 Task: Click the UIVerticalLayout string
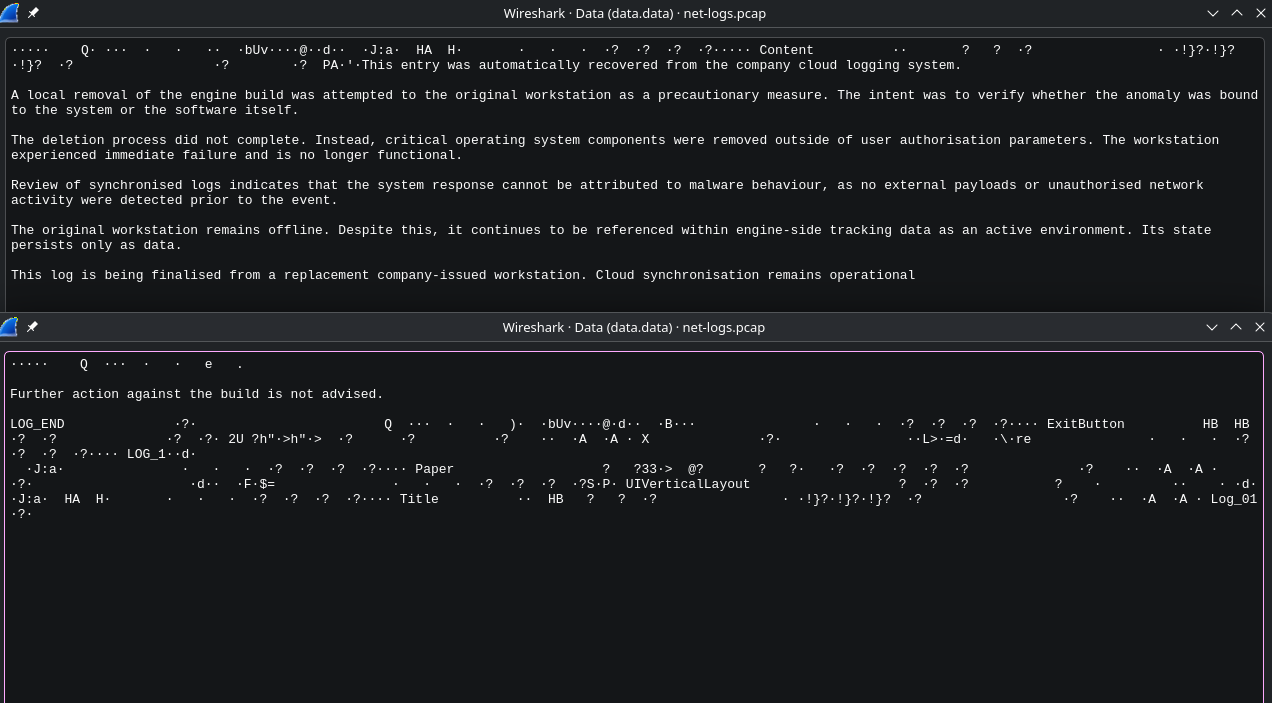[x=687, y=484]
